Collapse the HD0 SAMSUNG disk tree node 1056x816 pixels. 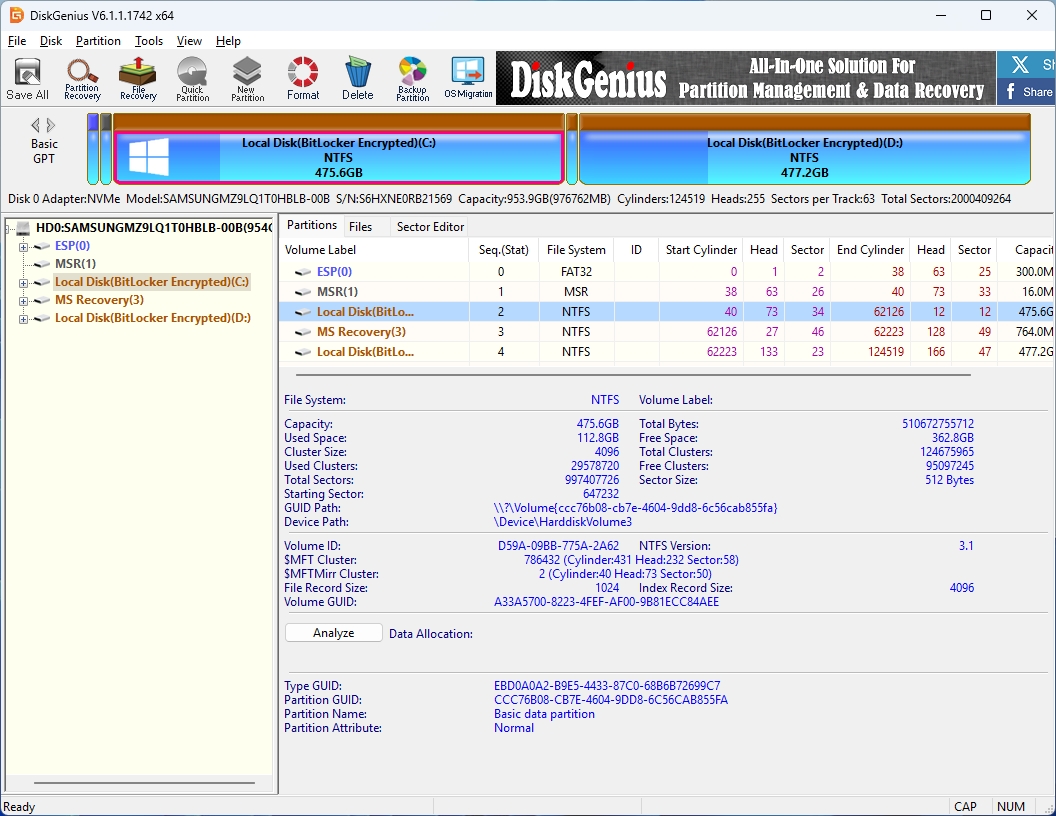[9, 229]
